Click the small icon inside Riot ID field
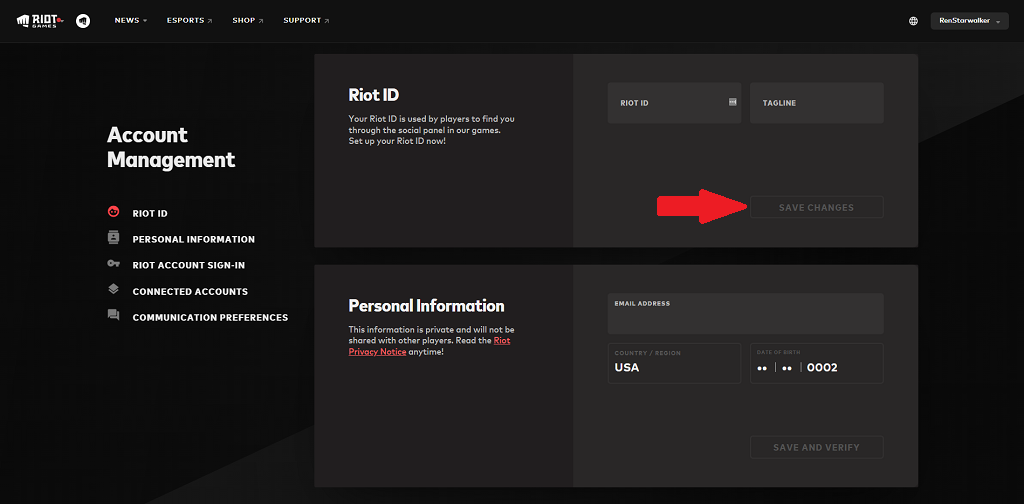 (732, 102)
